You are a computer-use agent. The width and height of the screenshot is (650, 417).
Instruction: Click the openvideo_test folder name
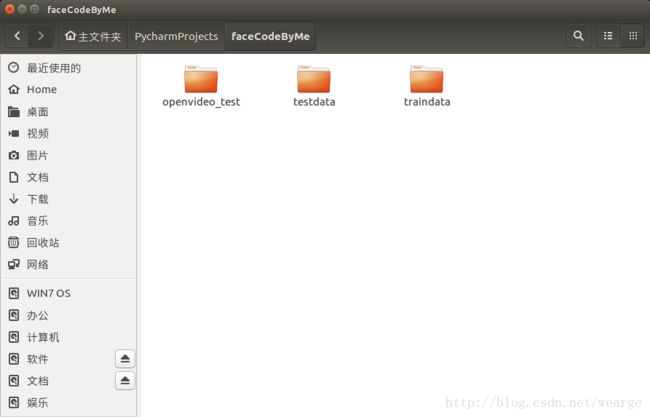(201, 102)
